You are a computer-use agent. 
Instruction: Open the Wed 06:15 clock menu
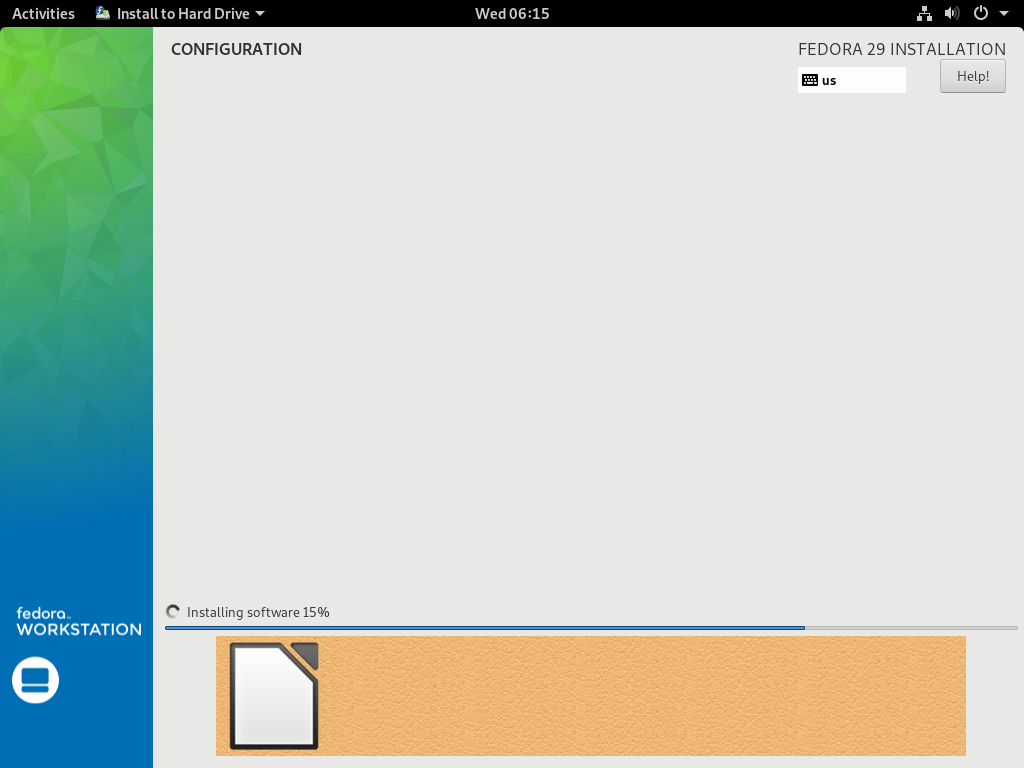(x=512, y=13)
